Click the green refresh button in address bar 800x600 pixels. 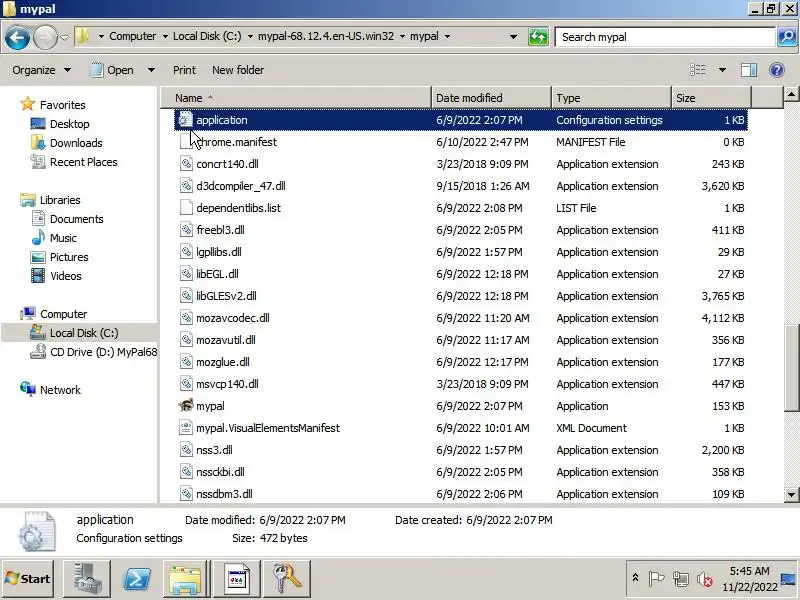(538, 37)
